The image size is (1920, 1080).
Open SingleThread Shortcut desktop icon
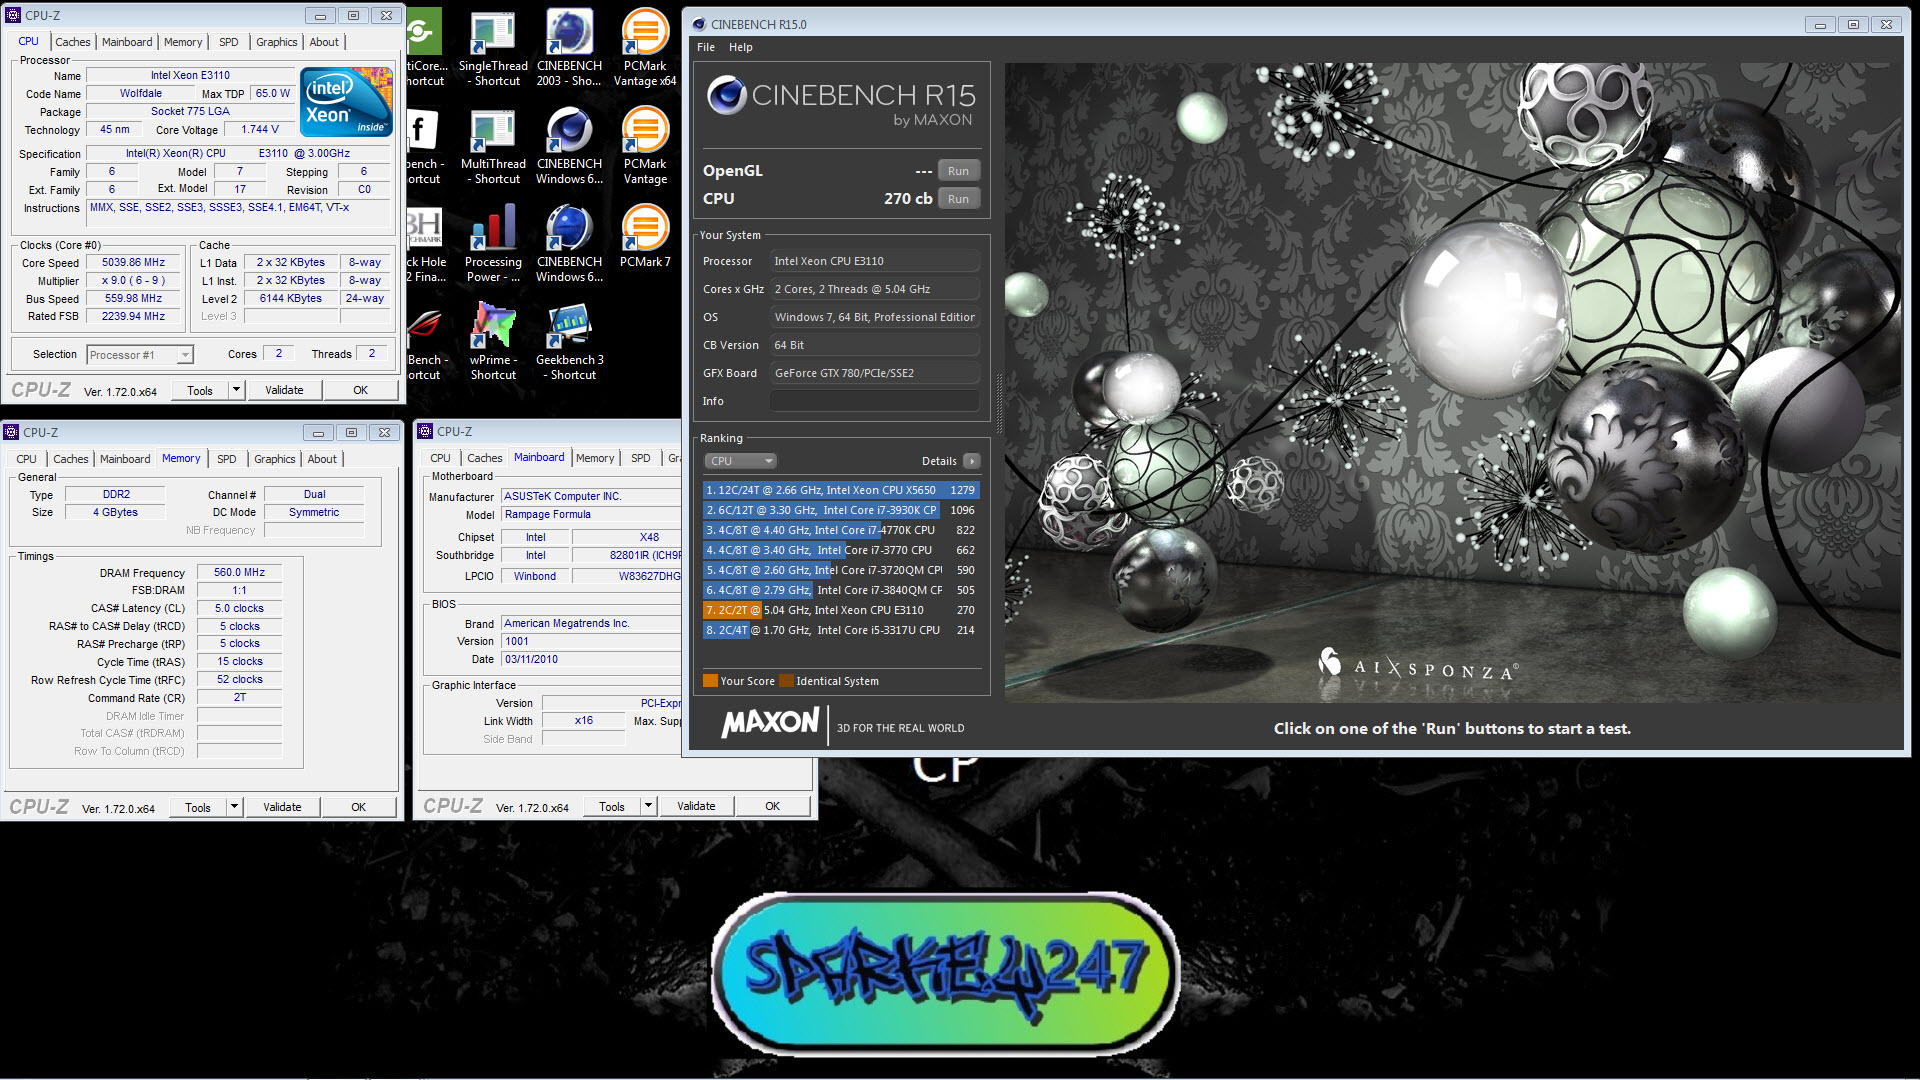click(493, 48)
